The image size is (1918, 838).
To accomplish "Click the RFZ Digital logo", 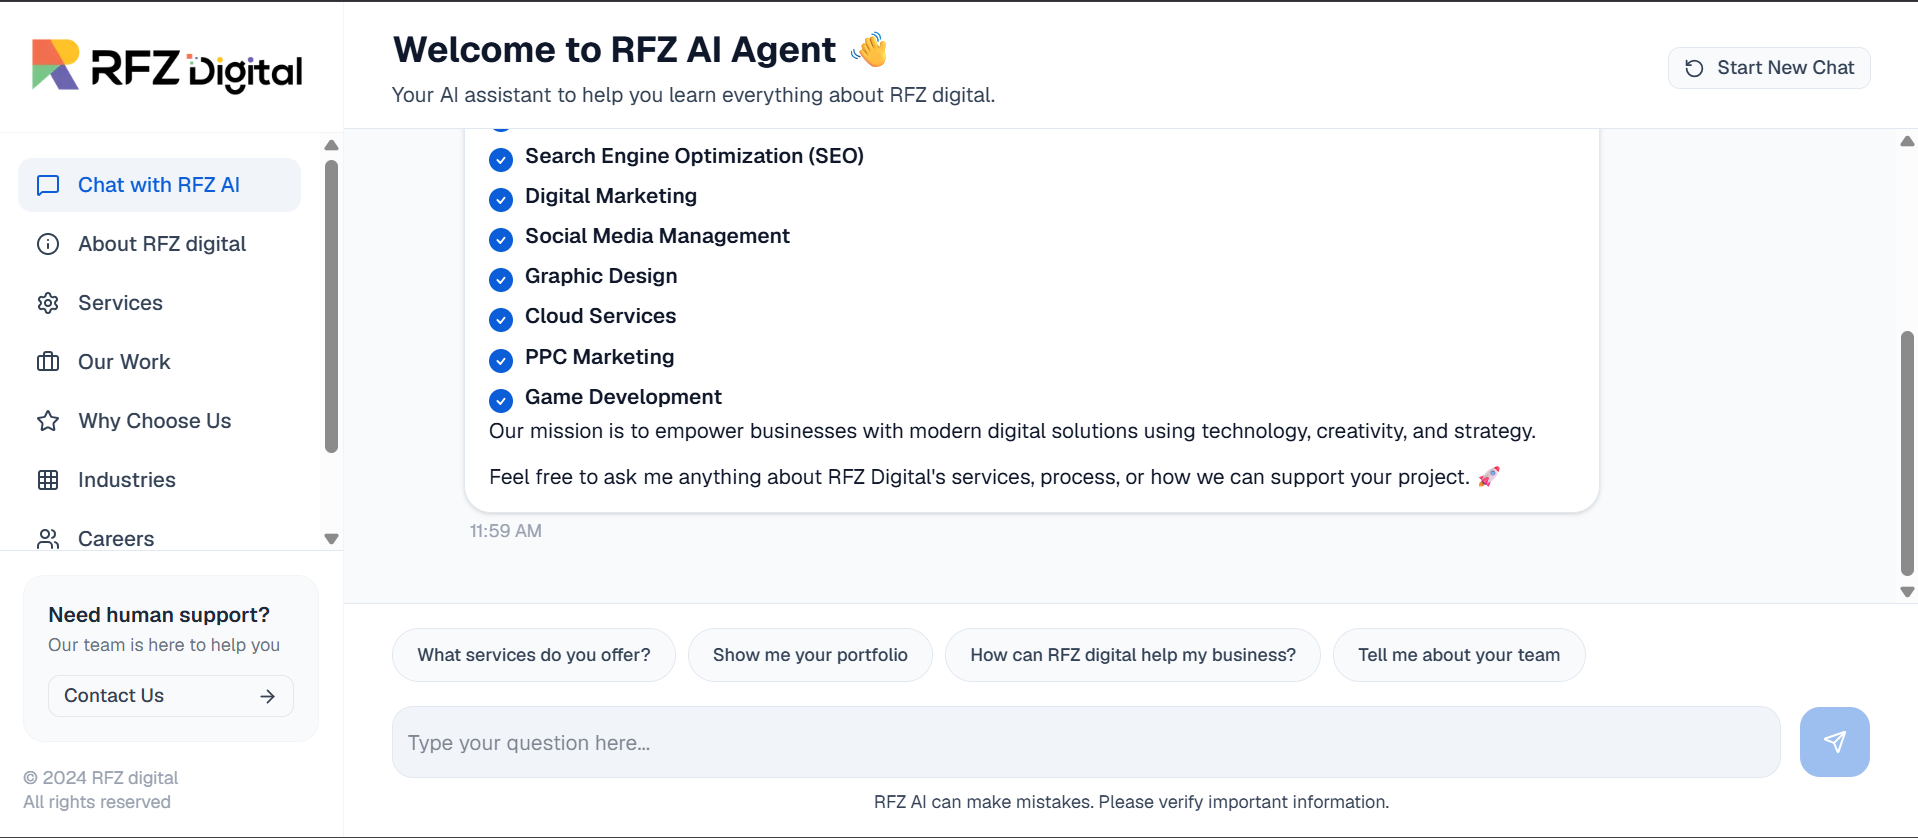I will pos(167,66).
